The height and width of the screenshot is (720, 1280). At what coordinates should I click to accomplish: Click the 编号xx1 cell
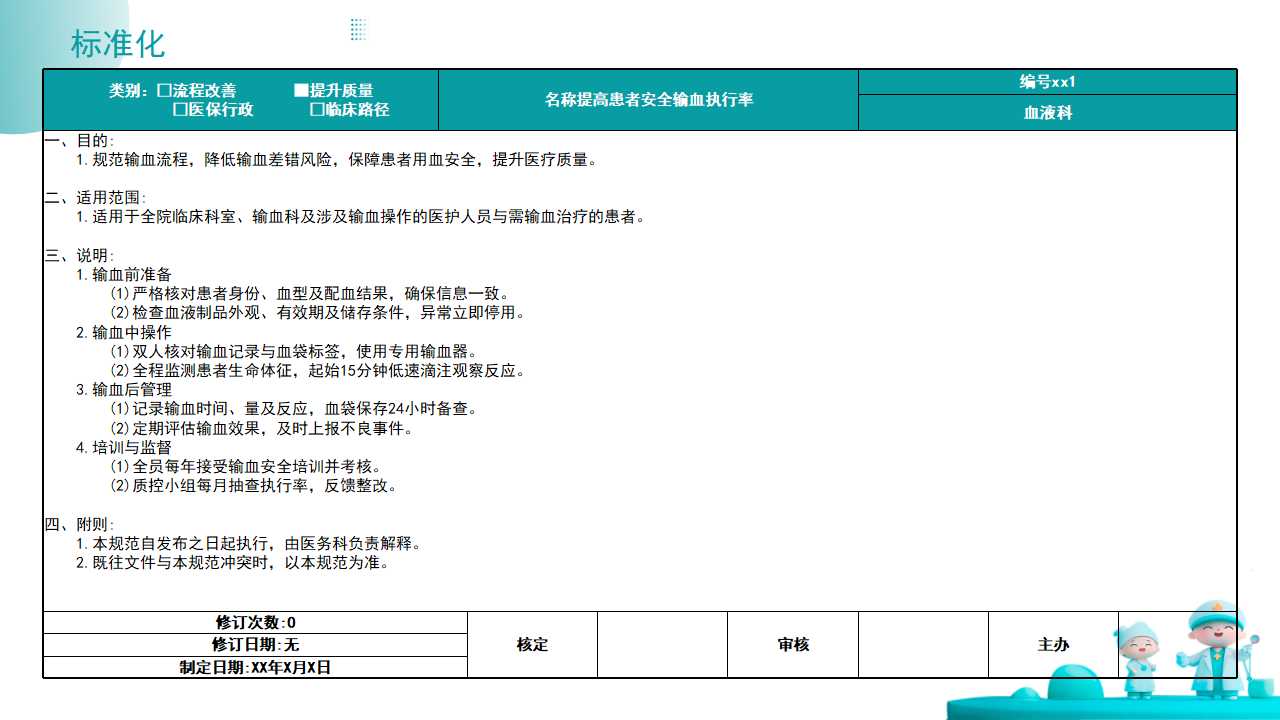click(1047, 82)
